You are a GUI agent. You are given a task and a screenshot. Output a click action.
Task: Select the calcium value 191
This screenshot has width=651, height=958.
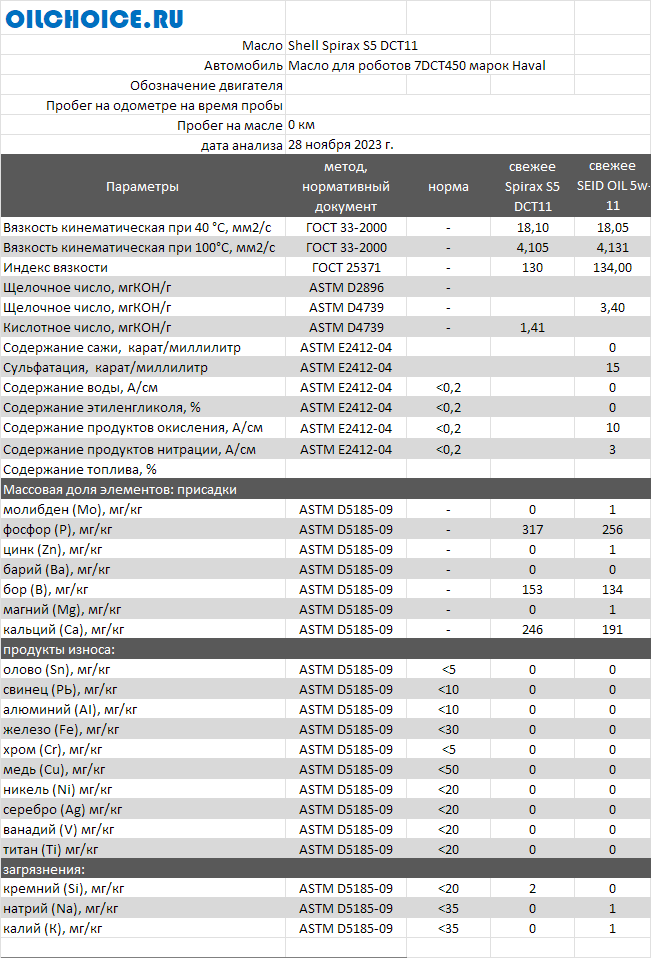pyautogui.click(x=613, y=629)
